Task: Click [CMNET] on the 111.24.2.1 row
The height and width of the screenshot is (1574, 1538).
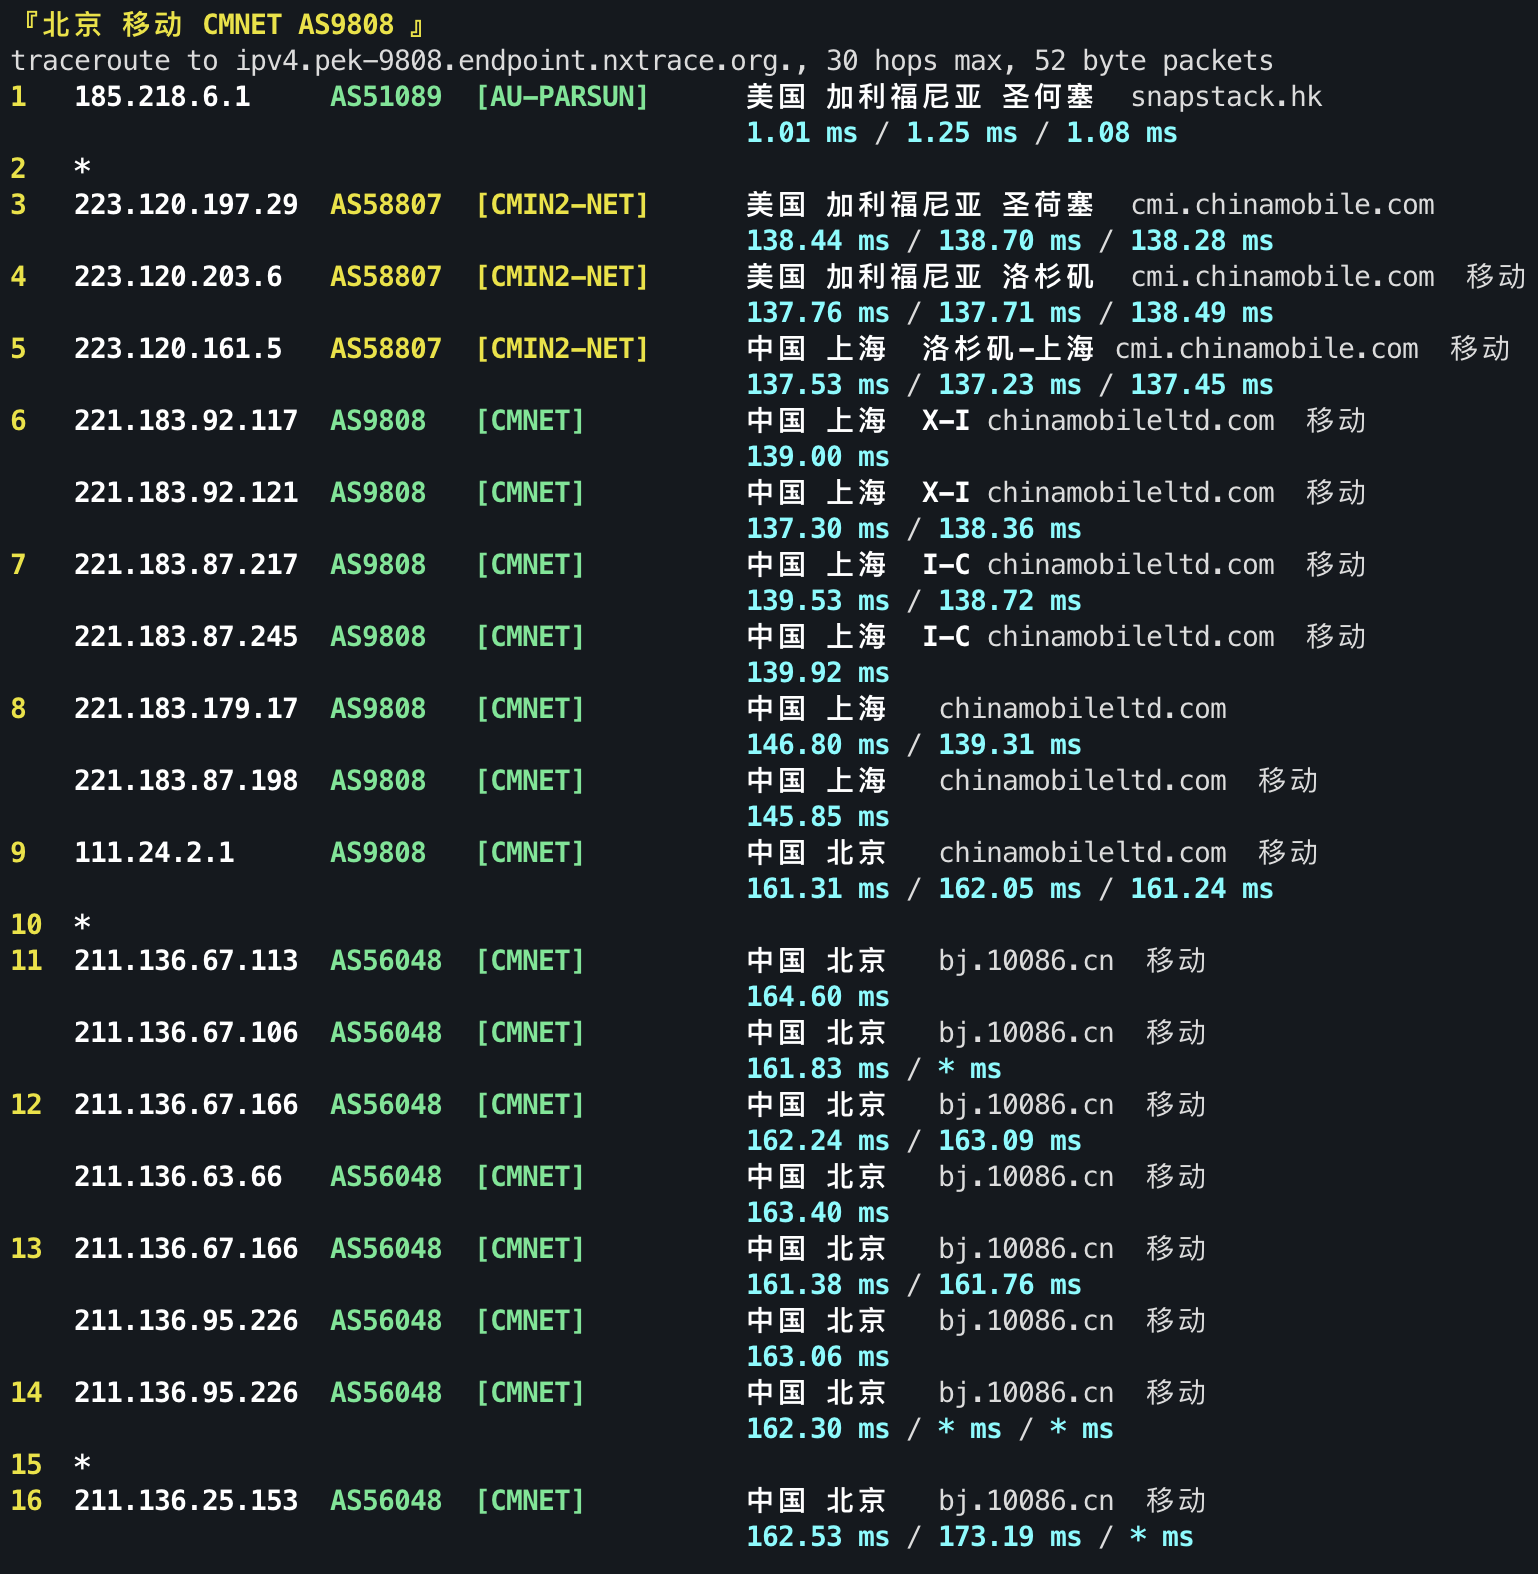Action: click(530, 853)
